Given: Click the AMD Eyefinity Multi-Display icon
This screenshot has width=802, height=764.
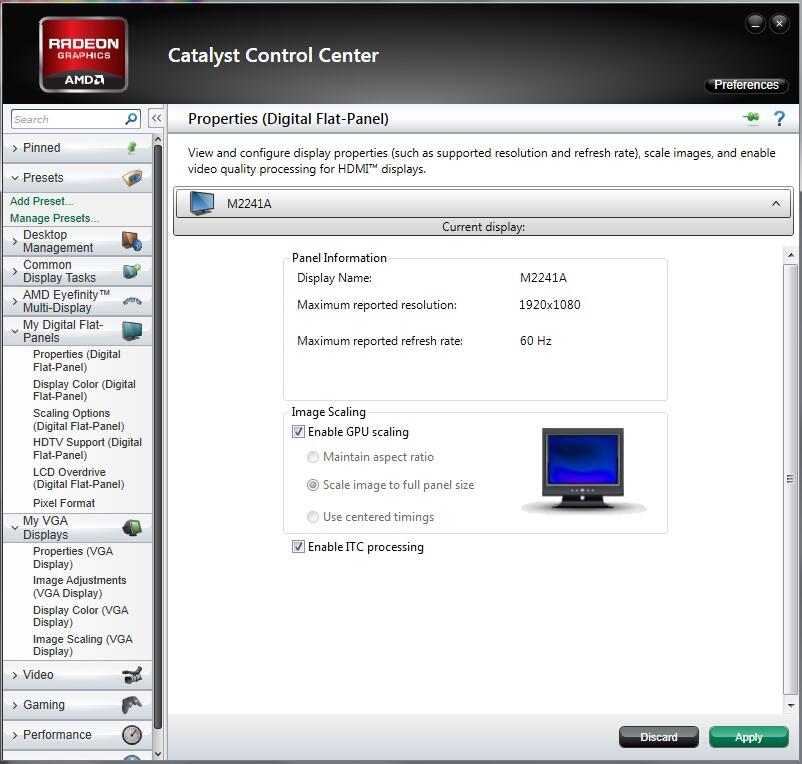Looking at the screenshot, I should pyautogui.click(x=132, y=301).
